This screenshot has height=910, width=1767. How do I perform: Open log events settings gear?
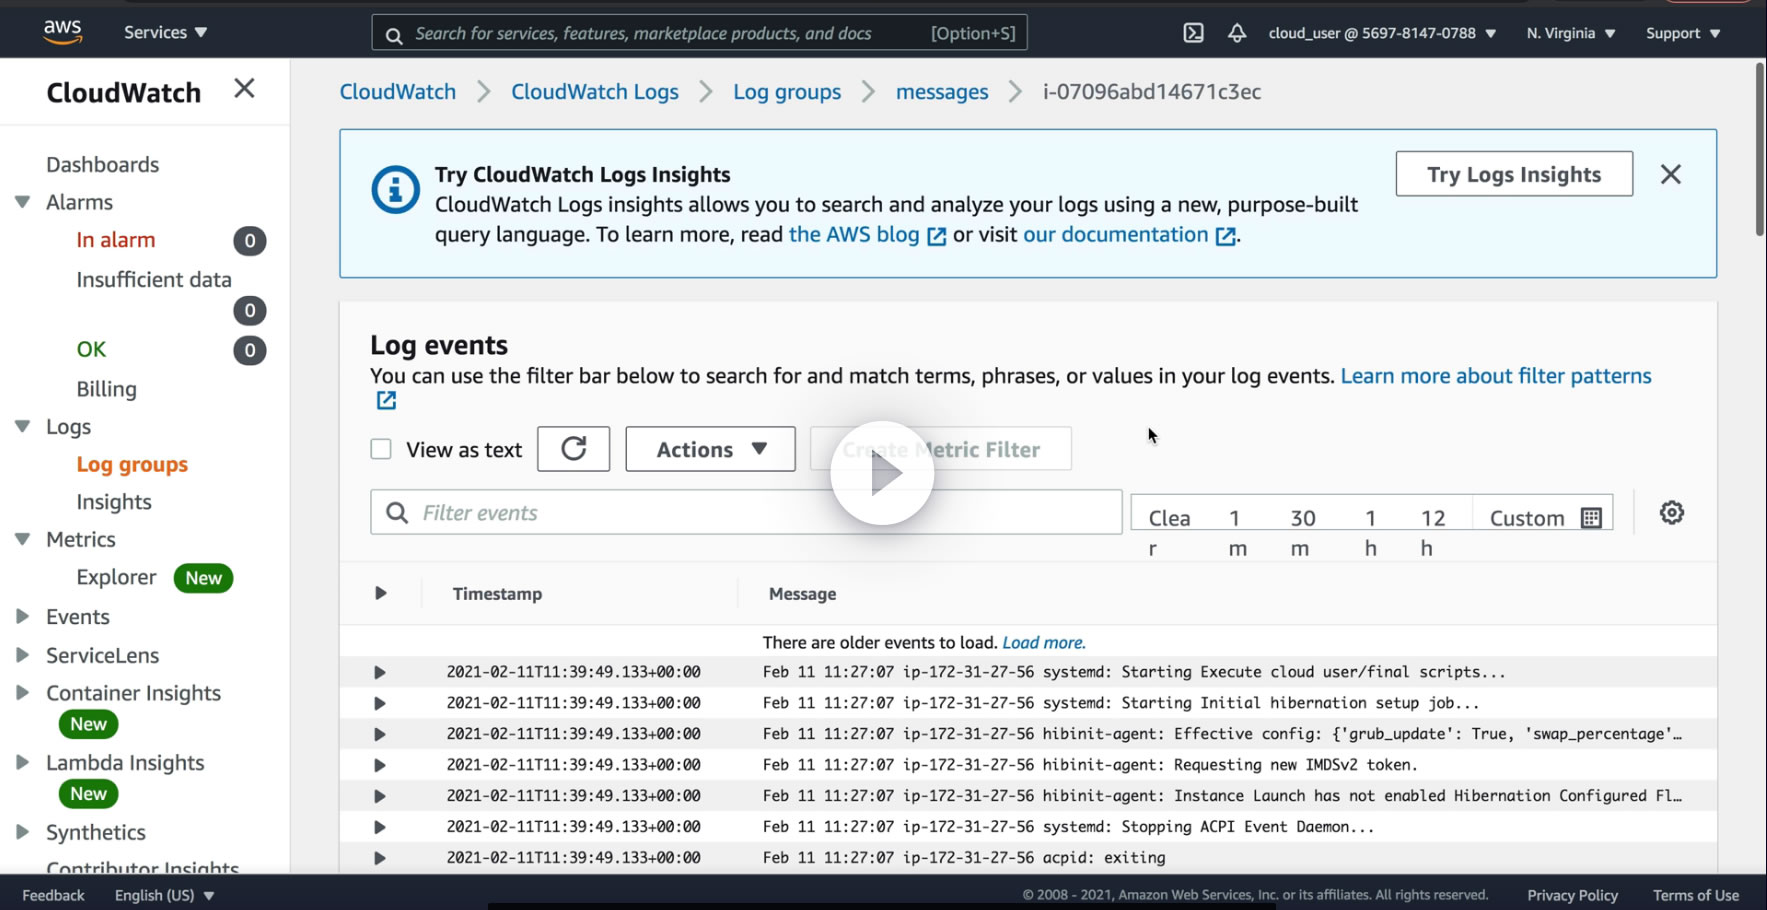point(1672,513)
